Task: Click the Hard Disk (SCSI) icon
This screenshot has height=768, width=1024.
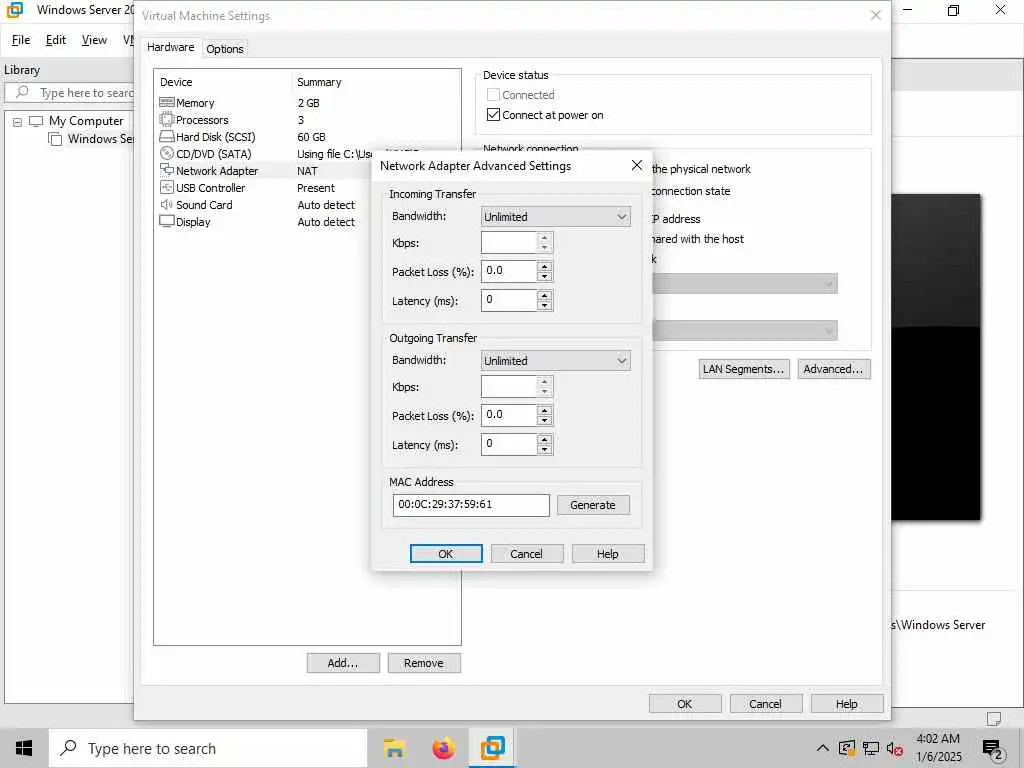Action: point(167,136)
